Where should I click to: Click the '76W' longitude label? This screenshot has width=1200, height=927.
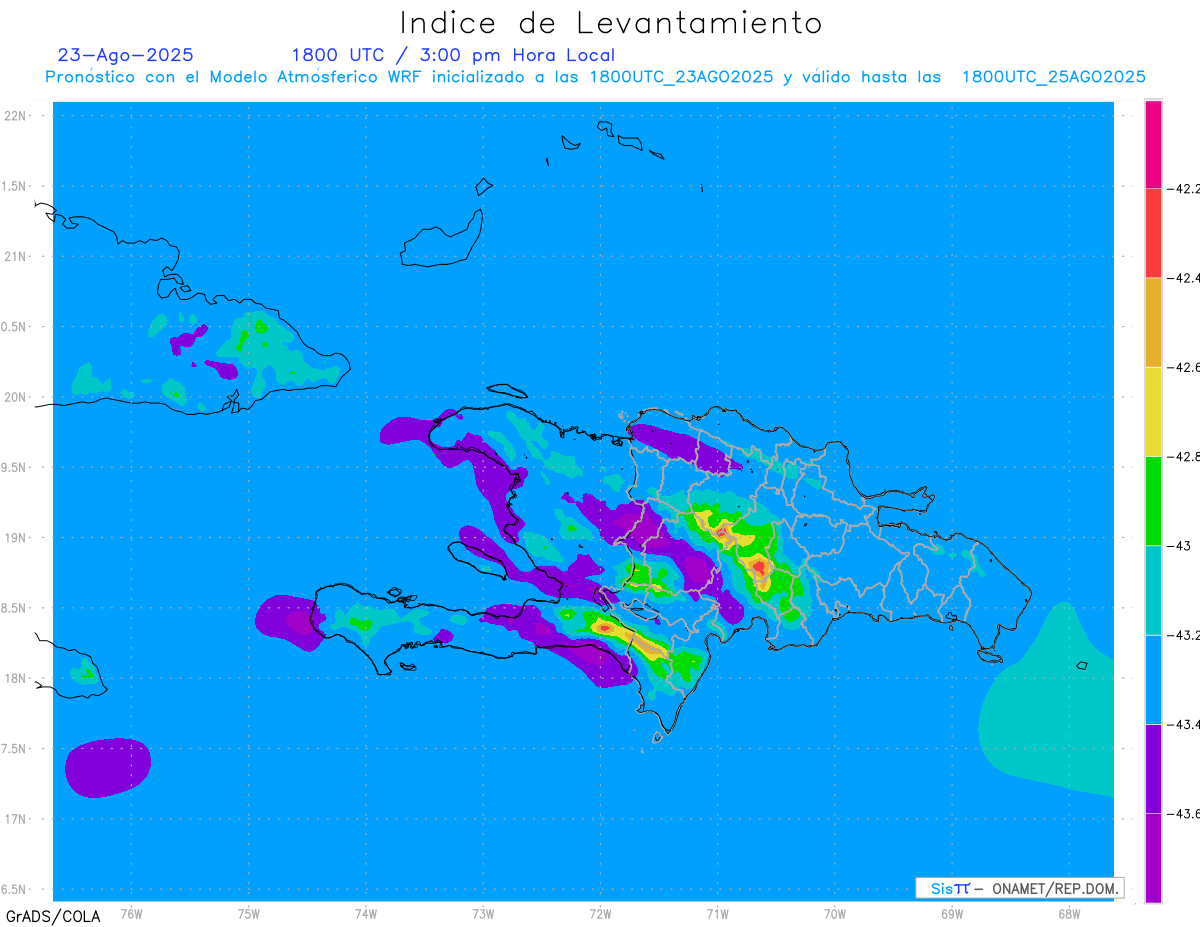point(131,913)
